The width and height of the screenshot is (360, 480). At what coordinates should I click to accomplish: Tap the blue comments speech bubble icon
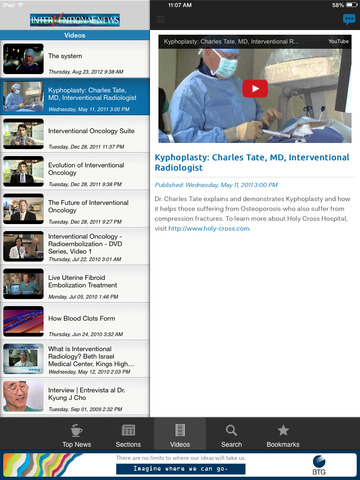[349, 19]
